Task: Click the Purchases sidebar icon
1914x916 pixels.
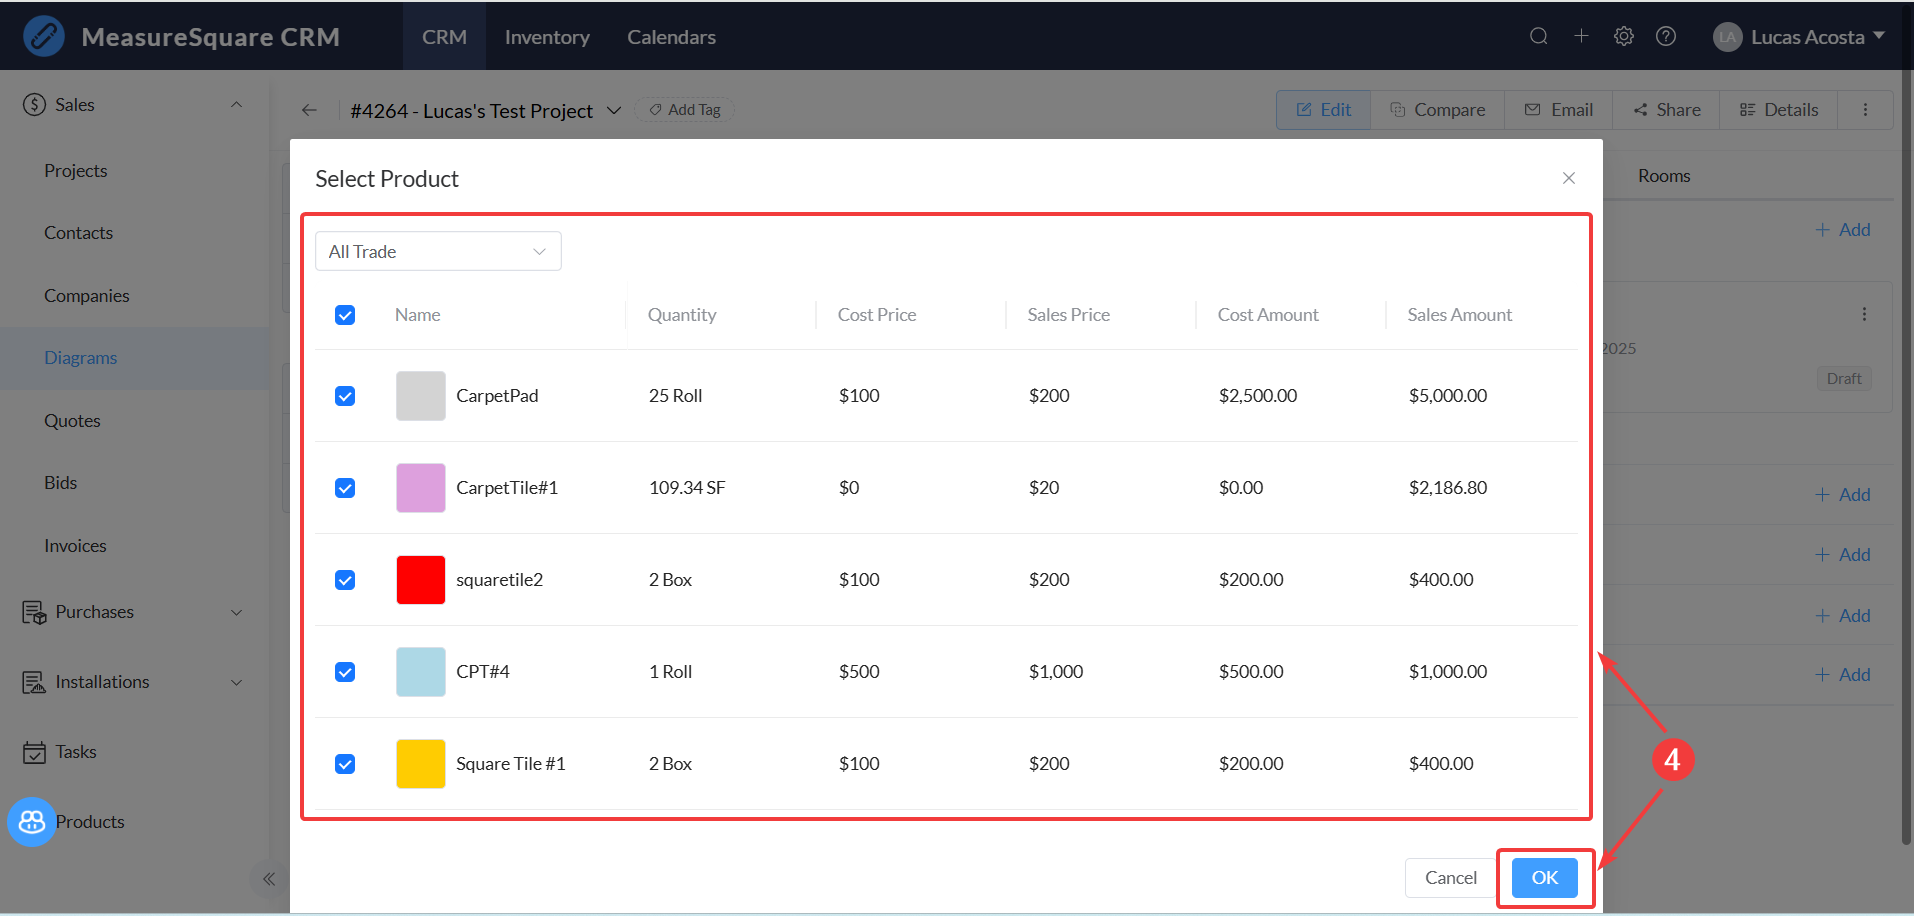Action: tap(35, 612)
